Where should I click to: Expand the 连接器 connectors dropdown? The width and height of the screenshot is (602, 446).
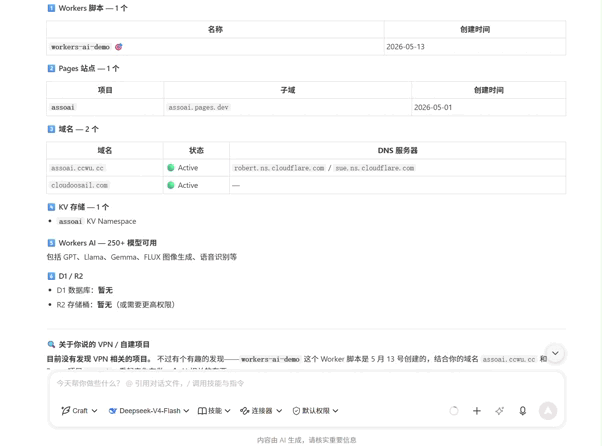click(x=261, y=411)
